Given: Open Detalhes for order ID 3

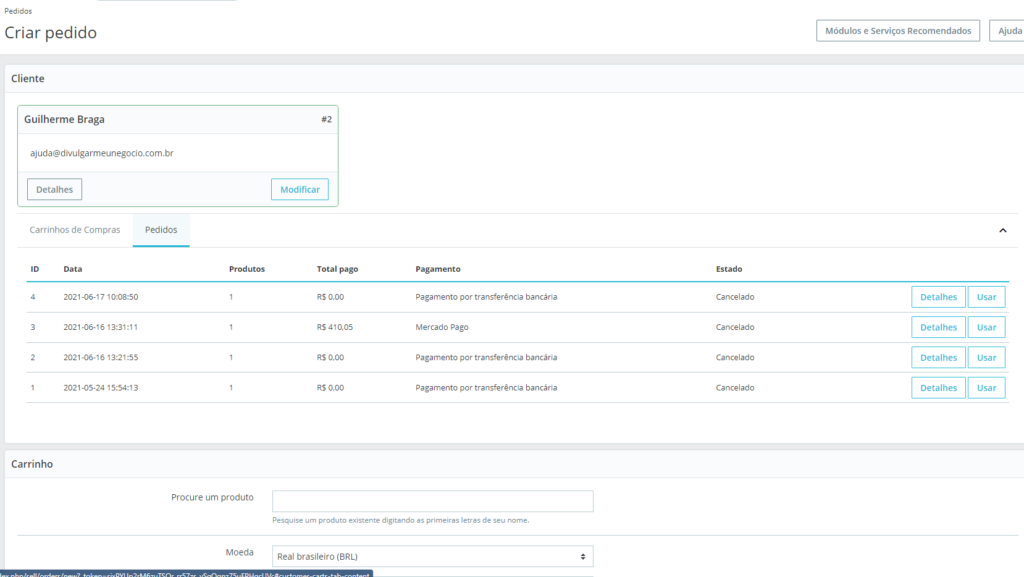Looking at the screenshot, I should click(938, 327).
